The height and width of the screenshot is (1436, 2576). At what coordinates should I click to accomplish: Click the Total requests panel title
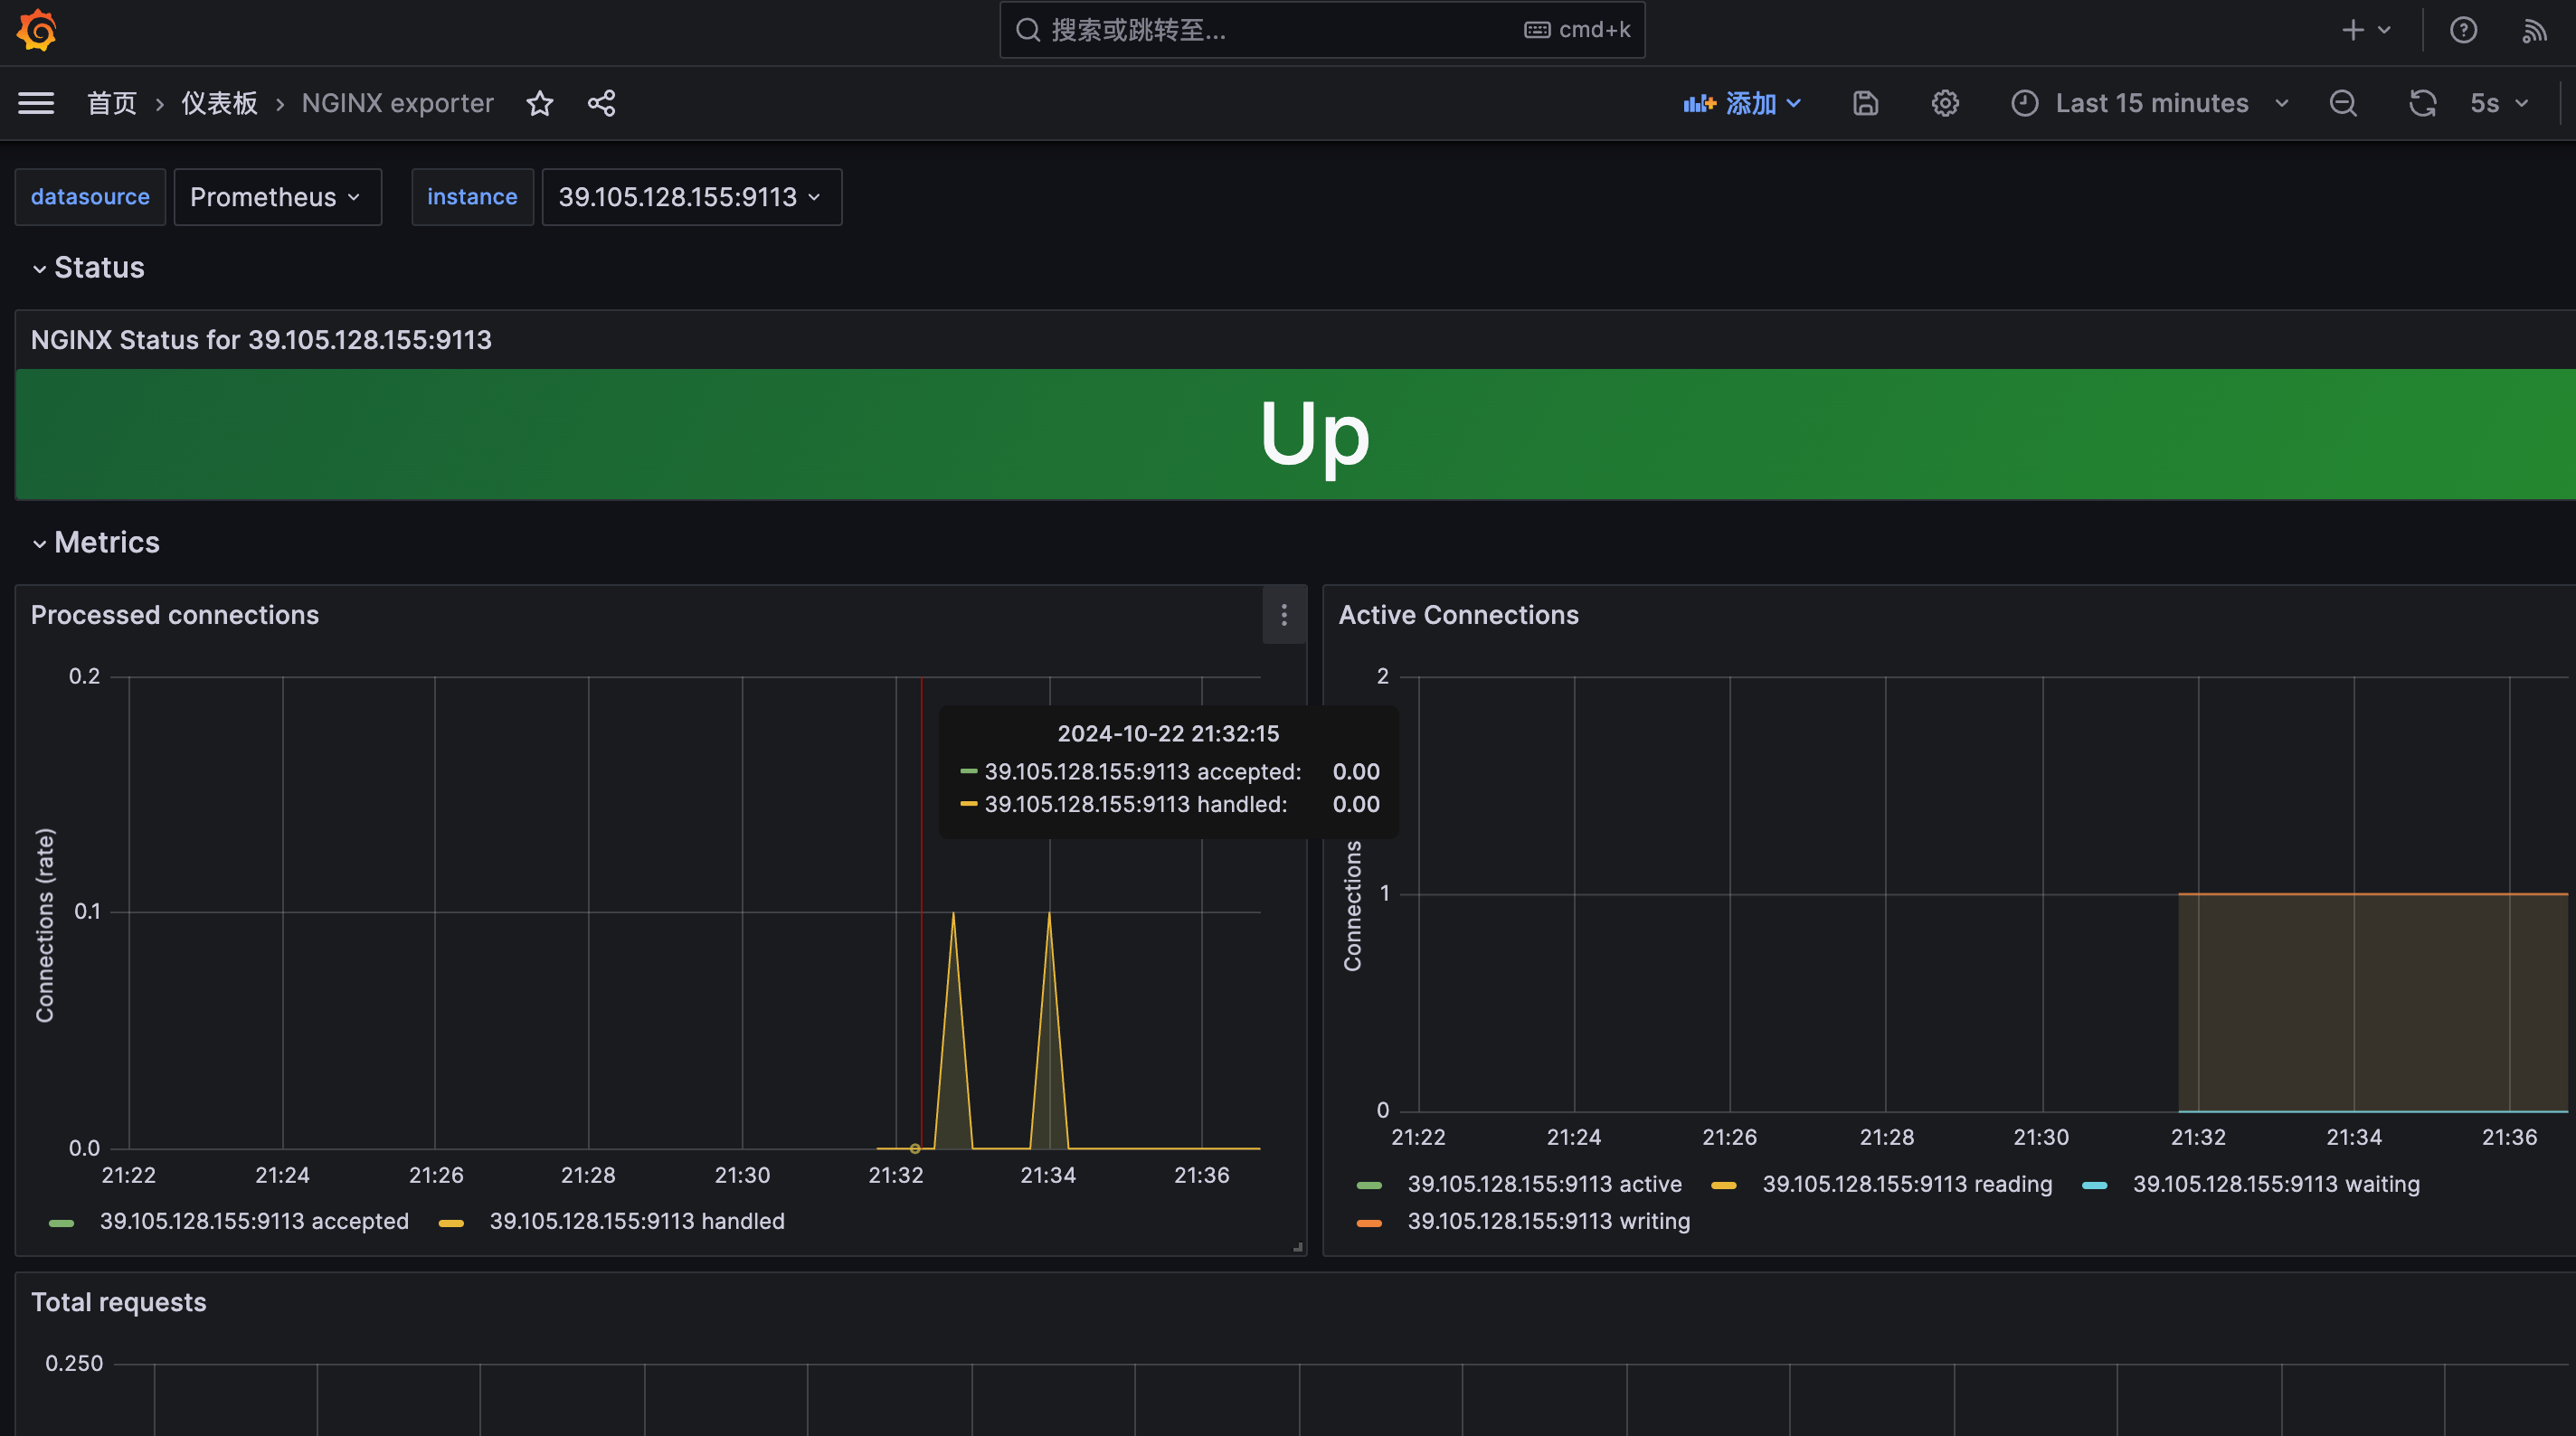coord(118,1302)
